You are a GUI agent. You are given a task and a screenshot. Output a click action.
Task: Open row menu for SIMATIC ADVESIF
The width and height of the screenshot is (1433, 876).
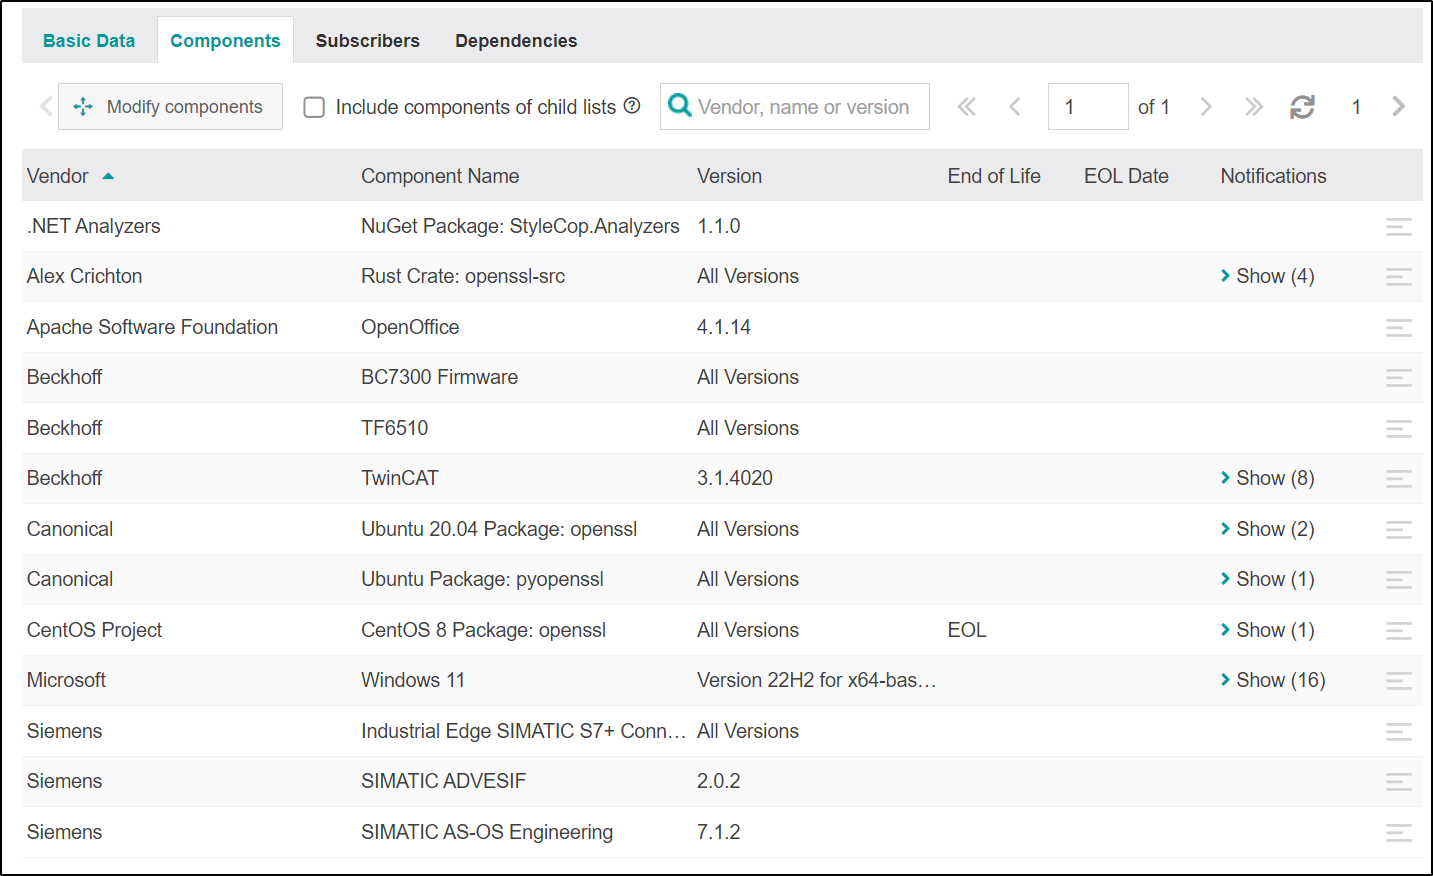1399,782
